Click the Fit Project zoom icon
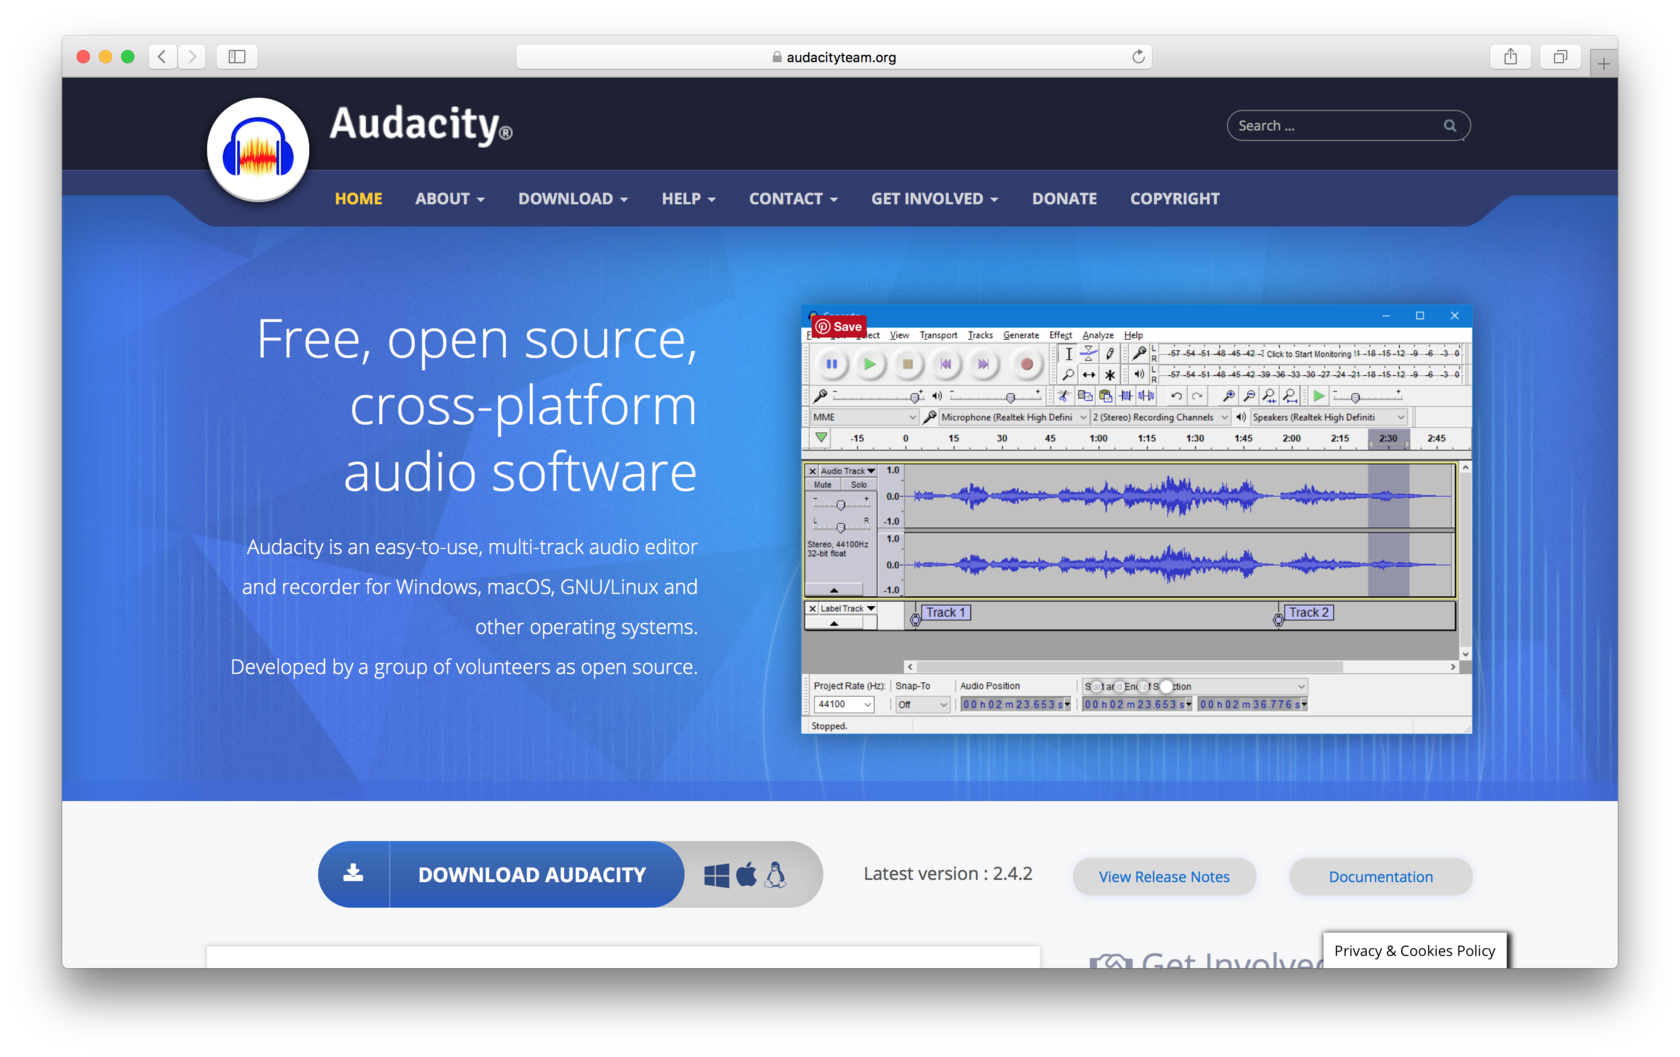The image size is (1680, 1057). 1290,396
